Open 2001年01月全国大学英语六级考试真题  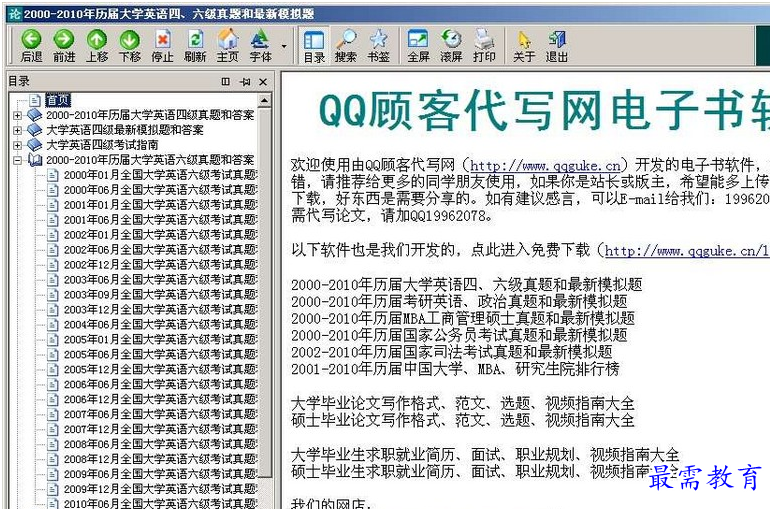[x=161, y=205]
